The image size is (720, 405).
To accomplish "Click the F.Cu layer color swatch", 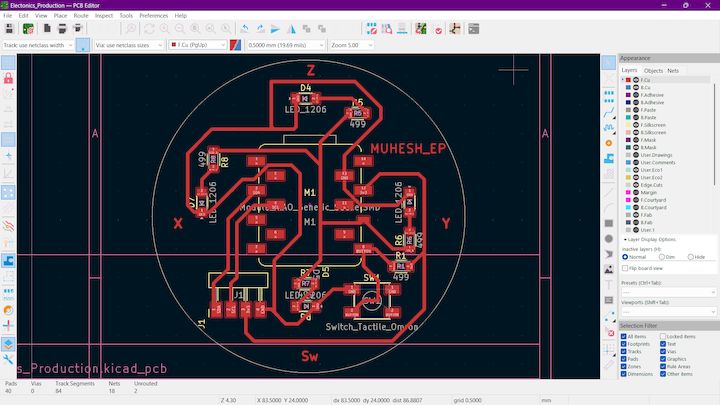I will click(628, 80).
